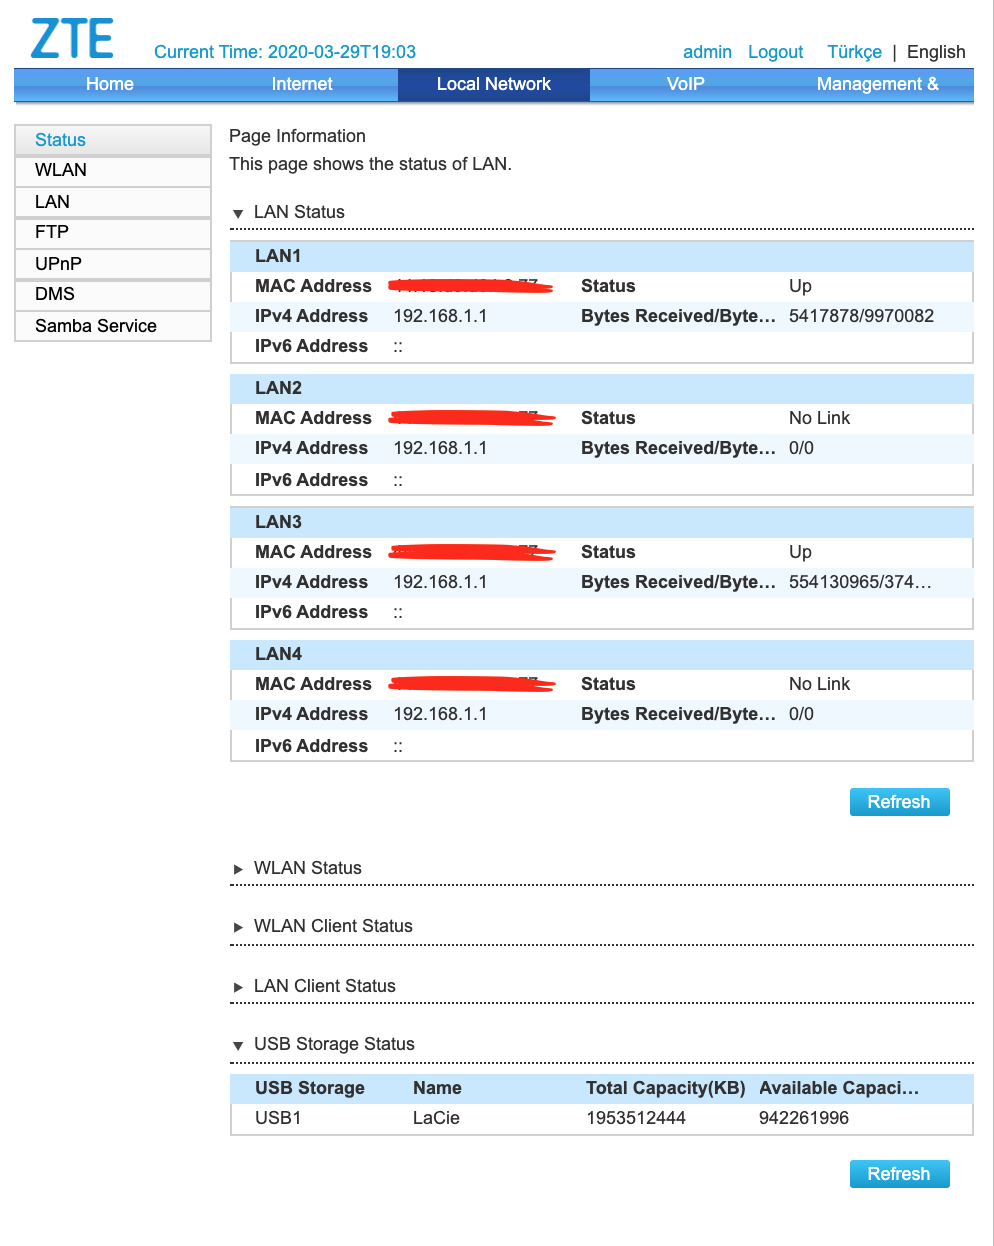Click the Page Information heading
The height and width of the screenshot is (1246, 994).
pyautogui.click(x=297, y=136)
